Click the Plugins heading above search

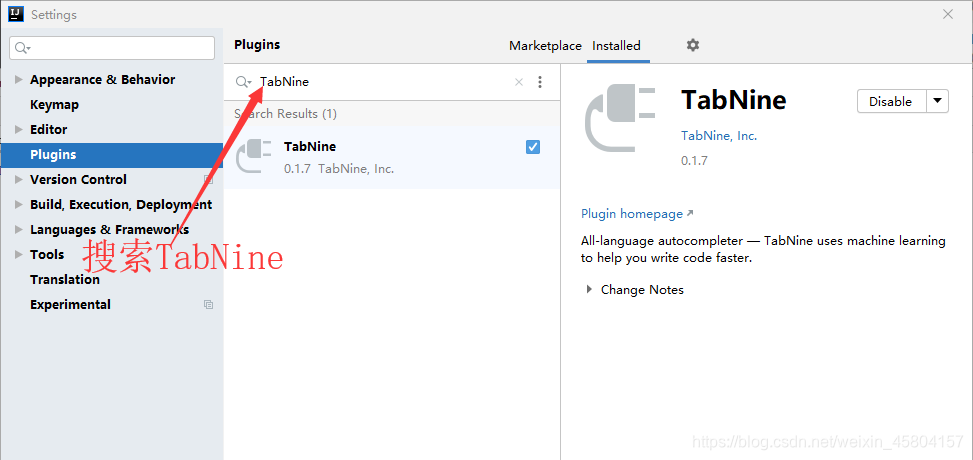click(x=257, y=45)
